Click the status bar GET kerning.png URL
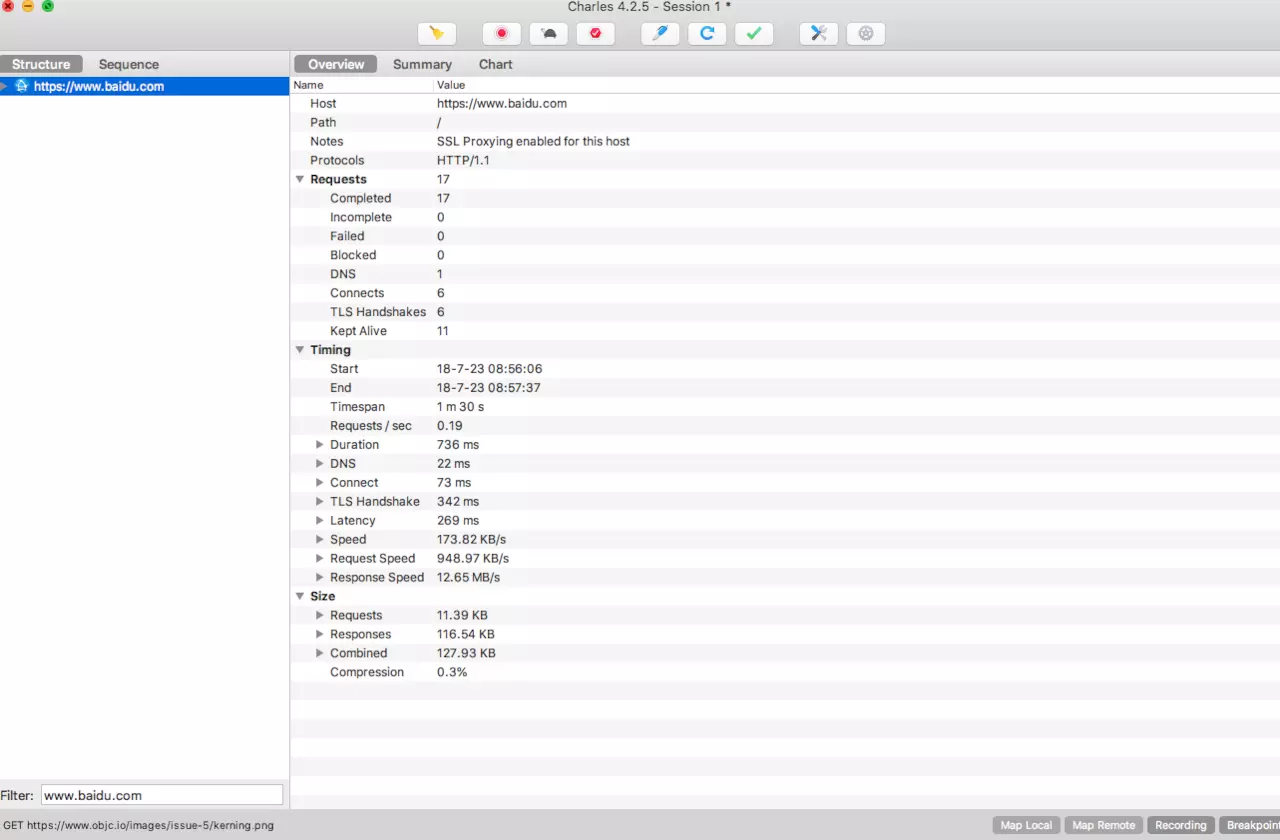Screen dimensions: 1280x840 [138, 826]
